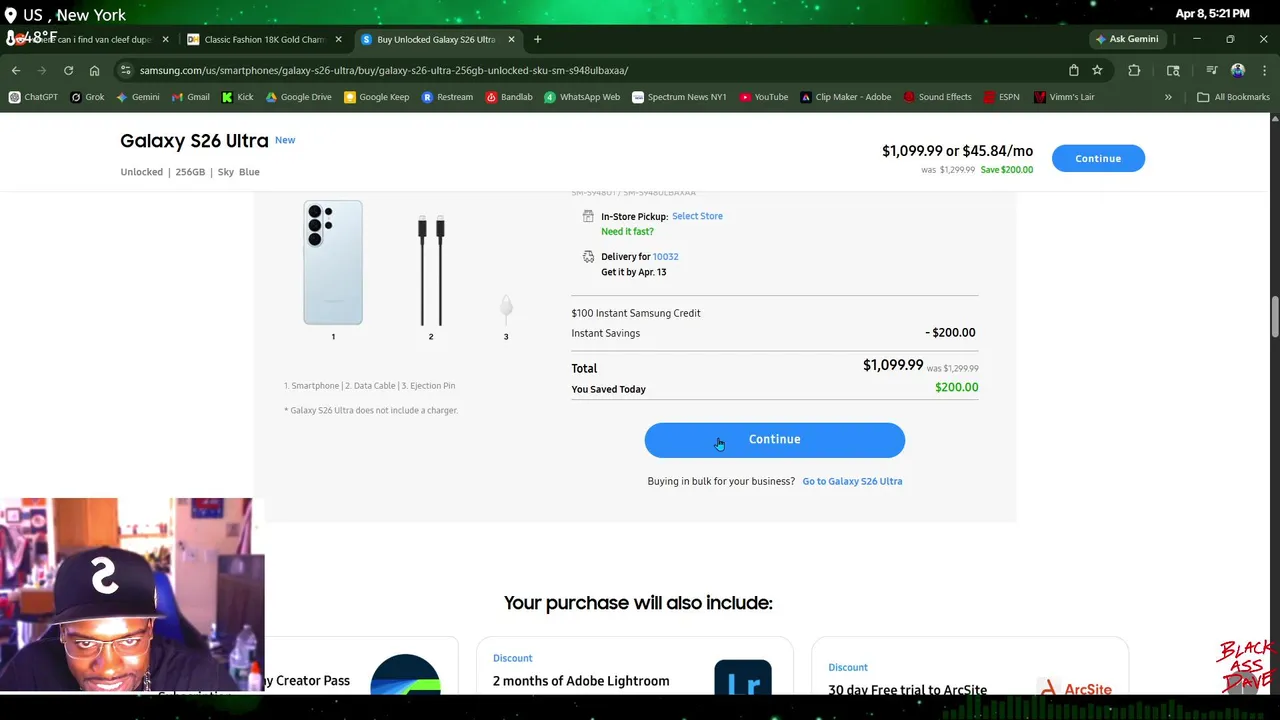
Task: Open the browser home page icon
Action: click(x=94, y=70)
